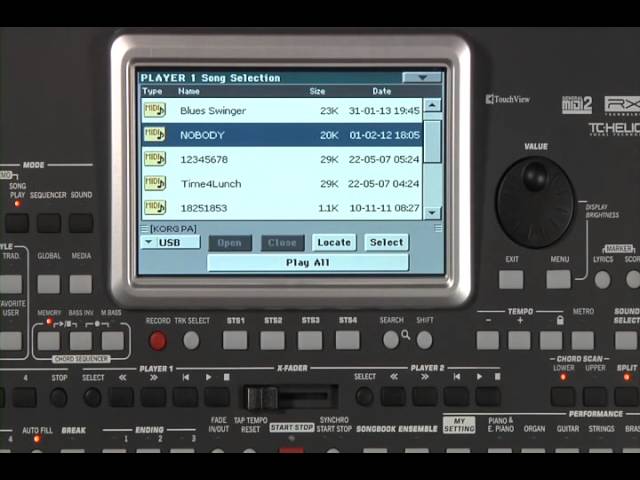Tap the Locate button on screen

[334, 242]
